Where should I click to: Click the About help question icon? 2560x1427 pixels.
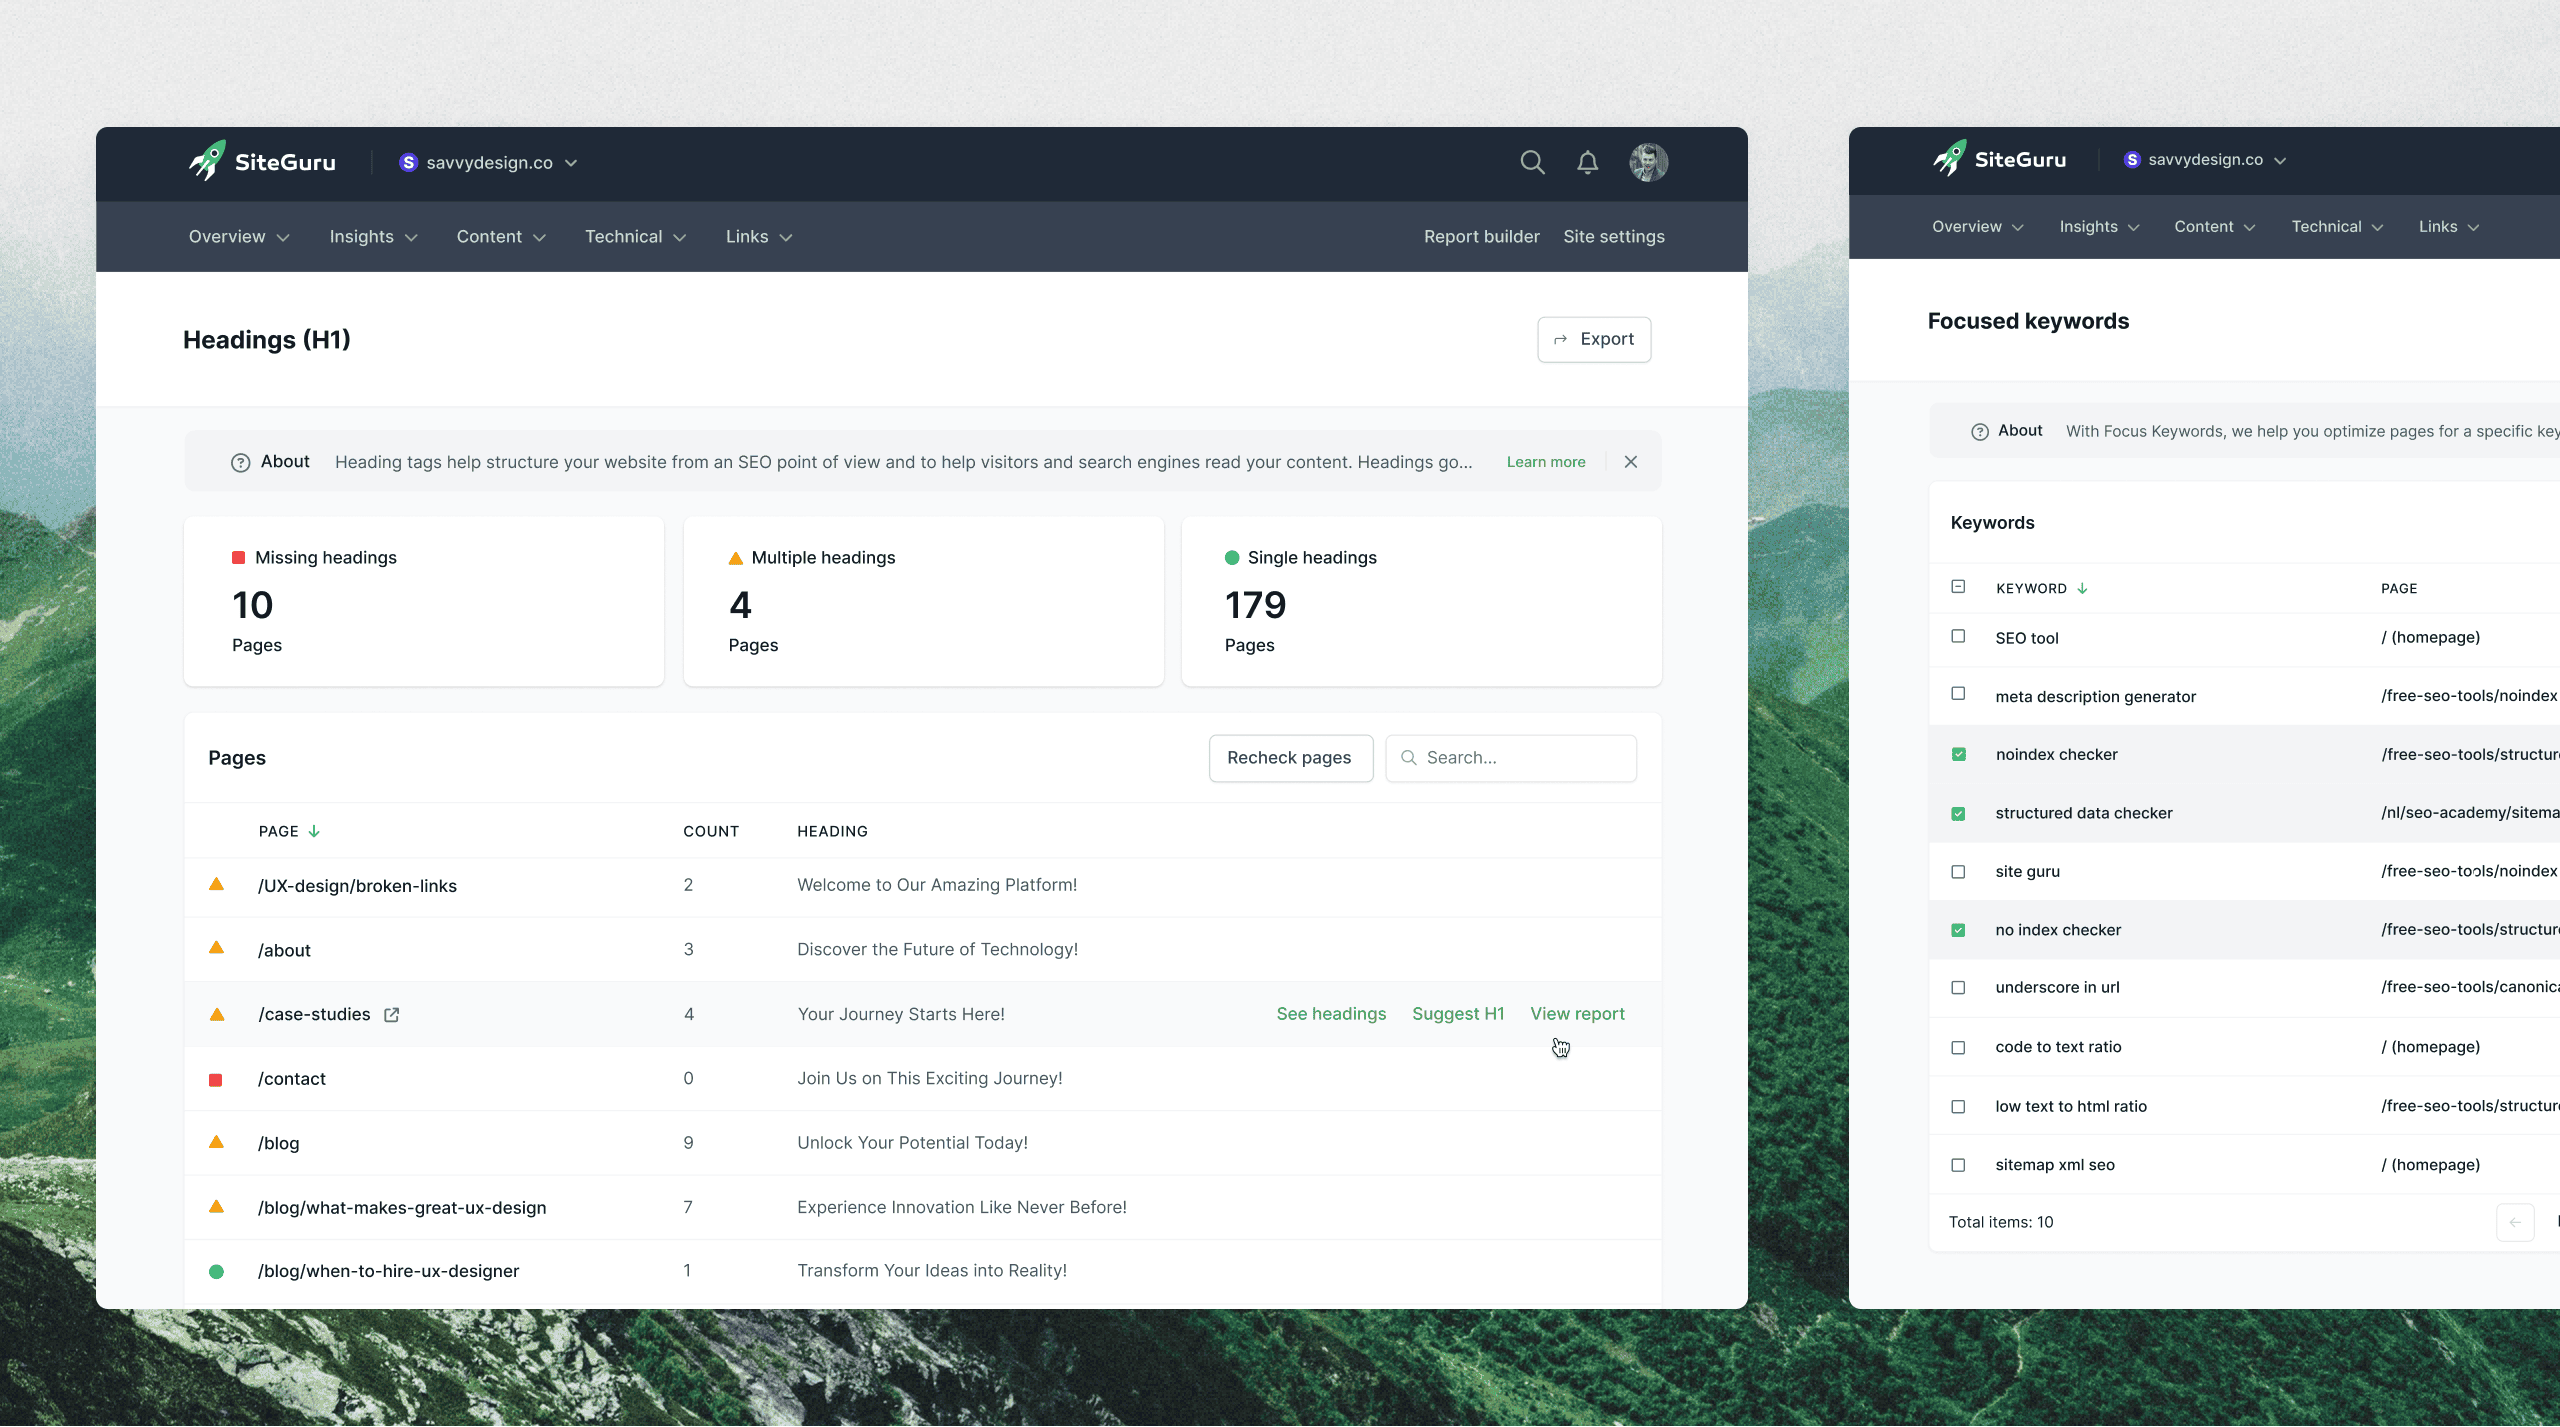240,462
